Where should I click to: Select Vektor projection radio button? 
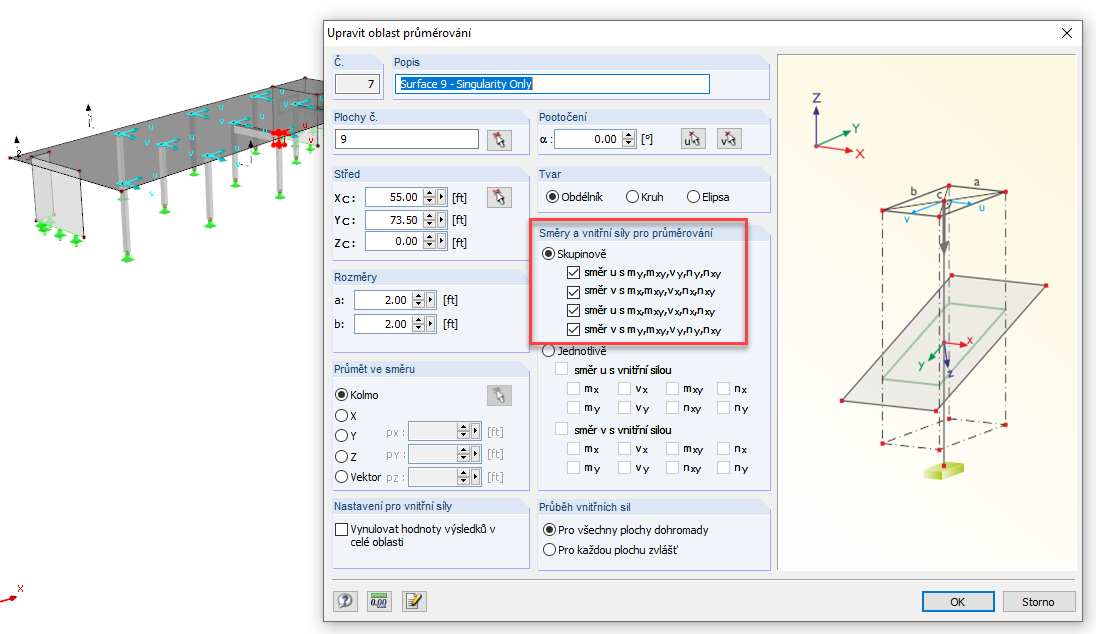[x=342, y=477]
